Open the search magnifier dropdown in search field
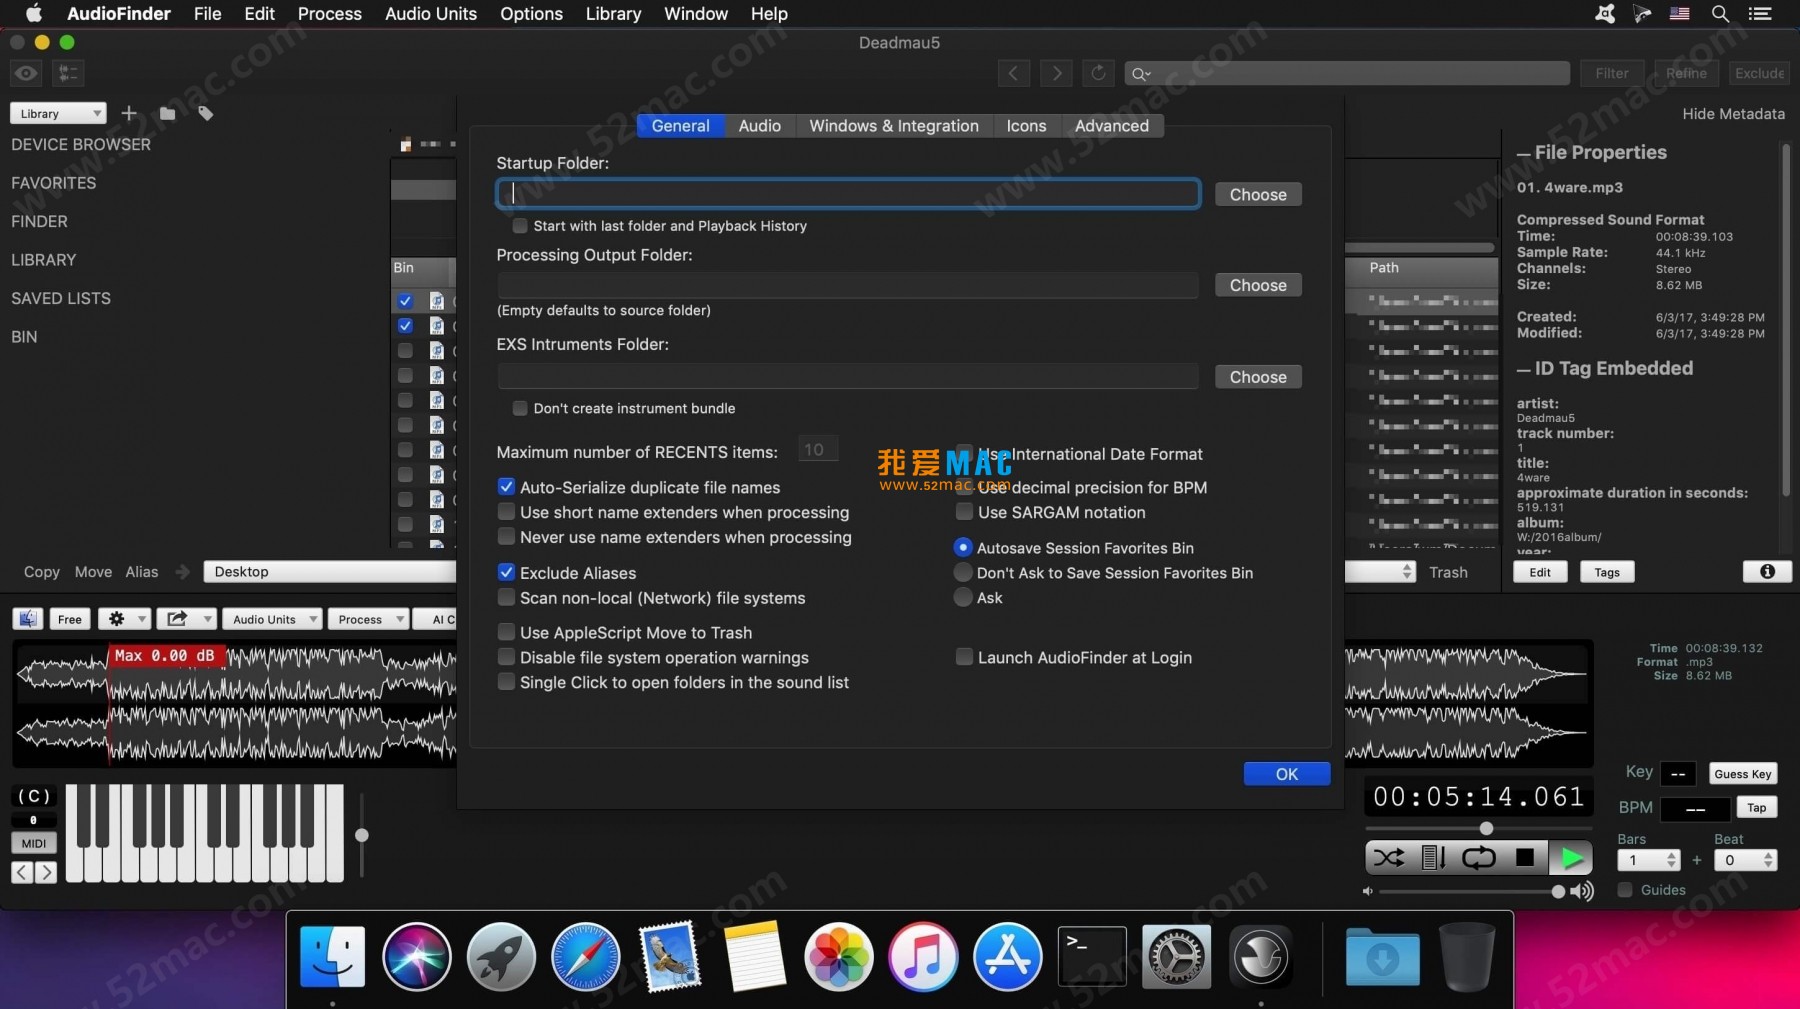 [1140, 73]
